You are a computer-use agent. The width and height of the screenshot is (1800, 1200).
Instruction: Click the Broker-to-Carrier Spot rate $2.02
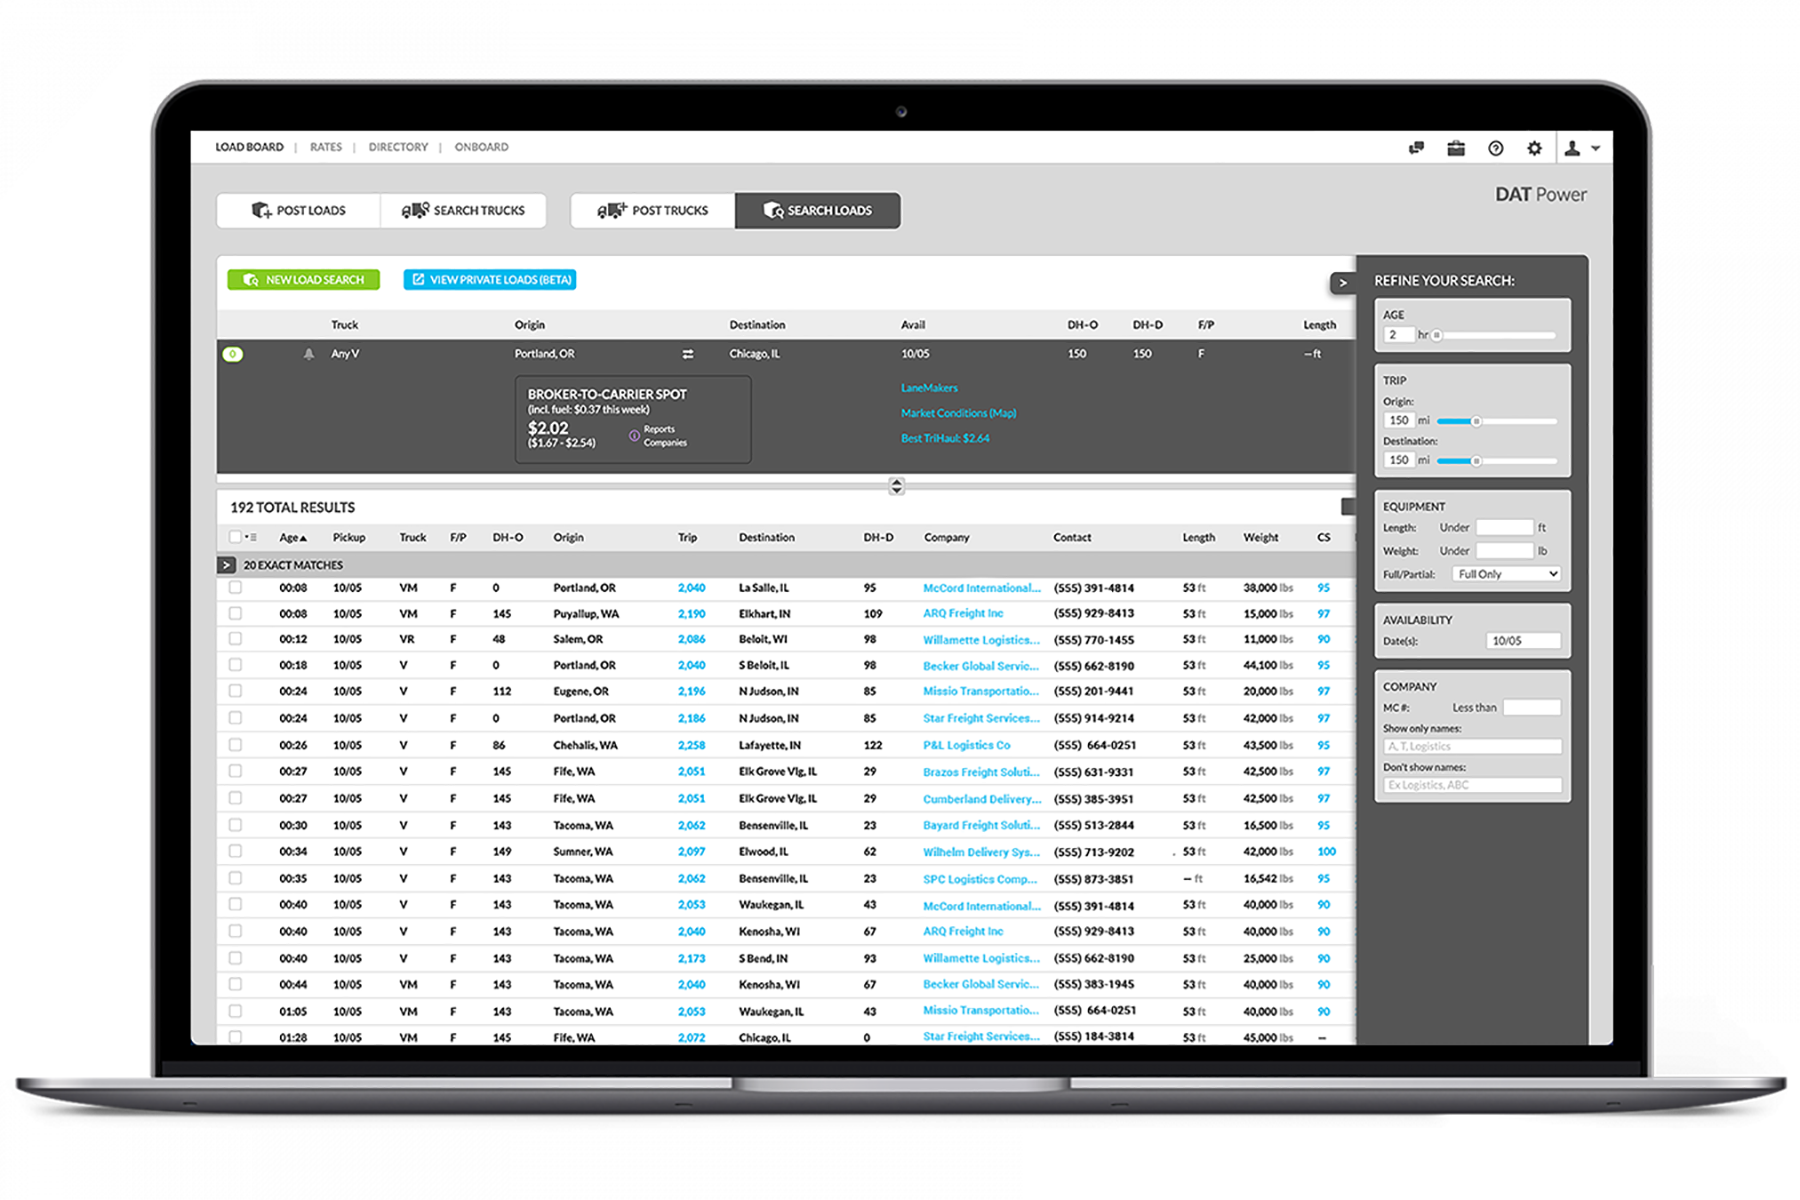[x=548, y=428]
